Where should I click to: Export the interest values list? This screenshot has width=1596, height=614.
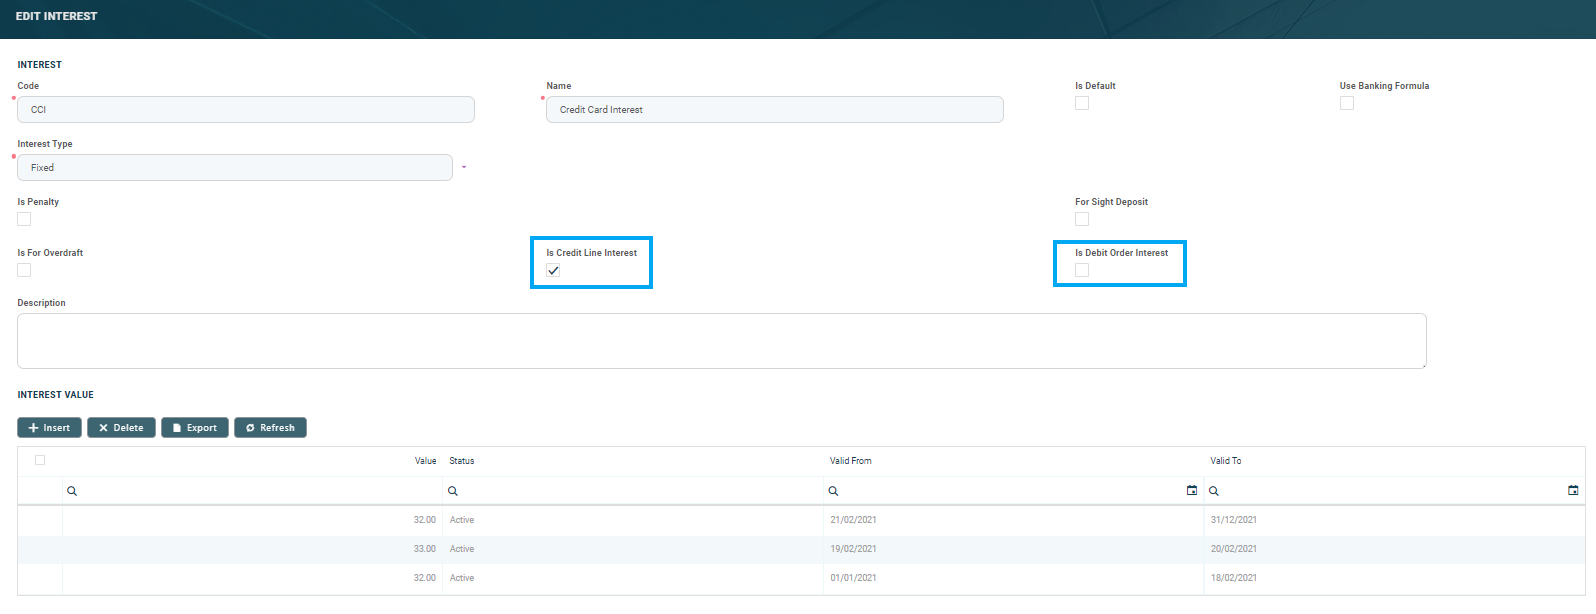(195, 428)
